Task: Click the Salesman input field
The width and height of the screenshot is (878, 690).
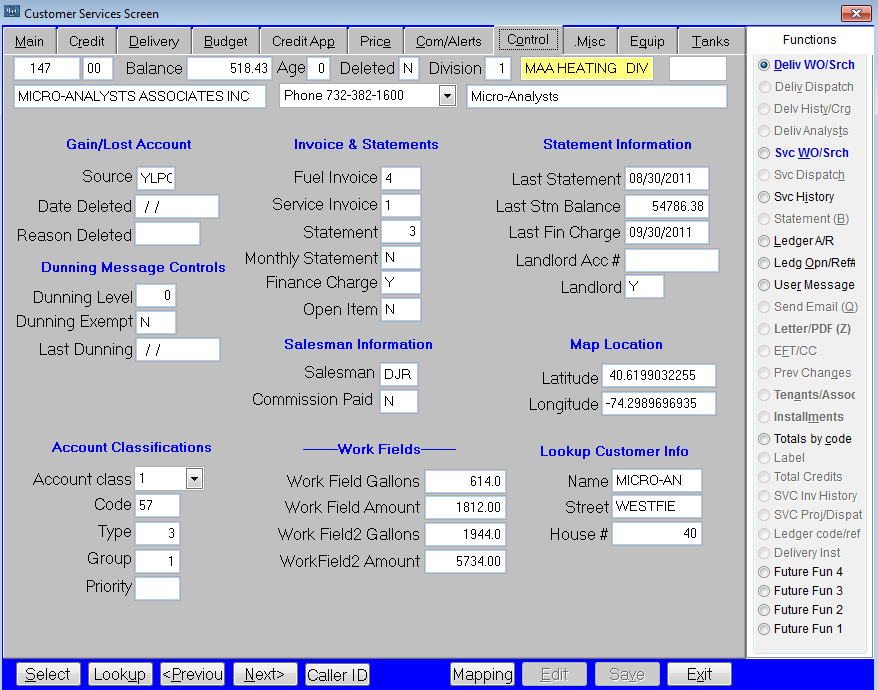Action: 399,374
